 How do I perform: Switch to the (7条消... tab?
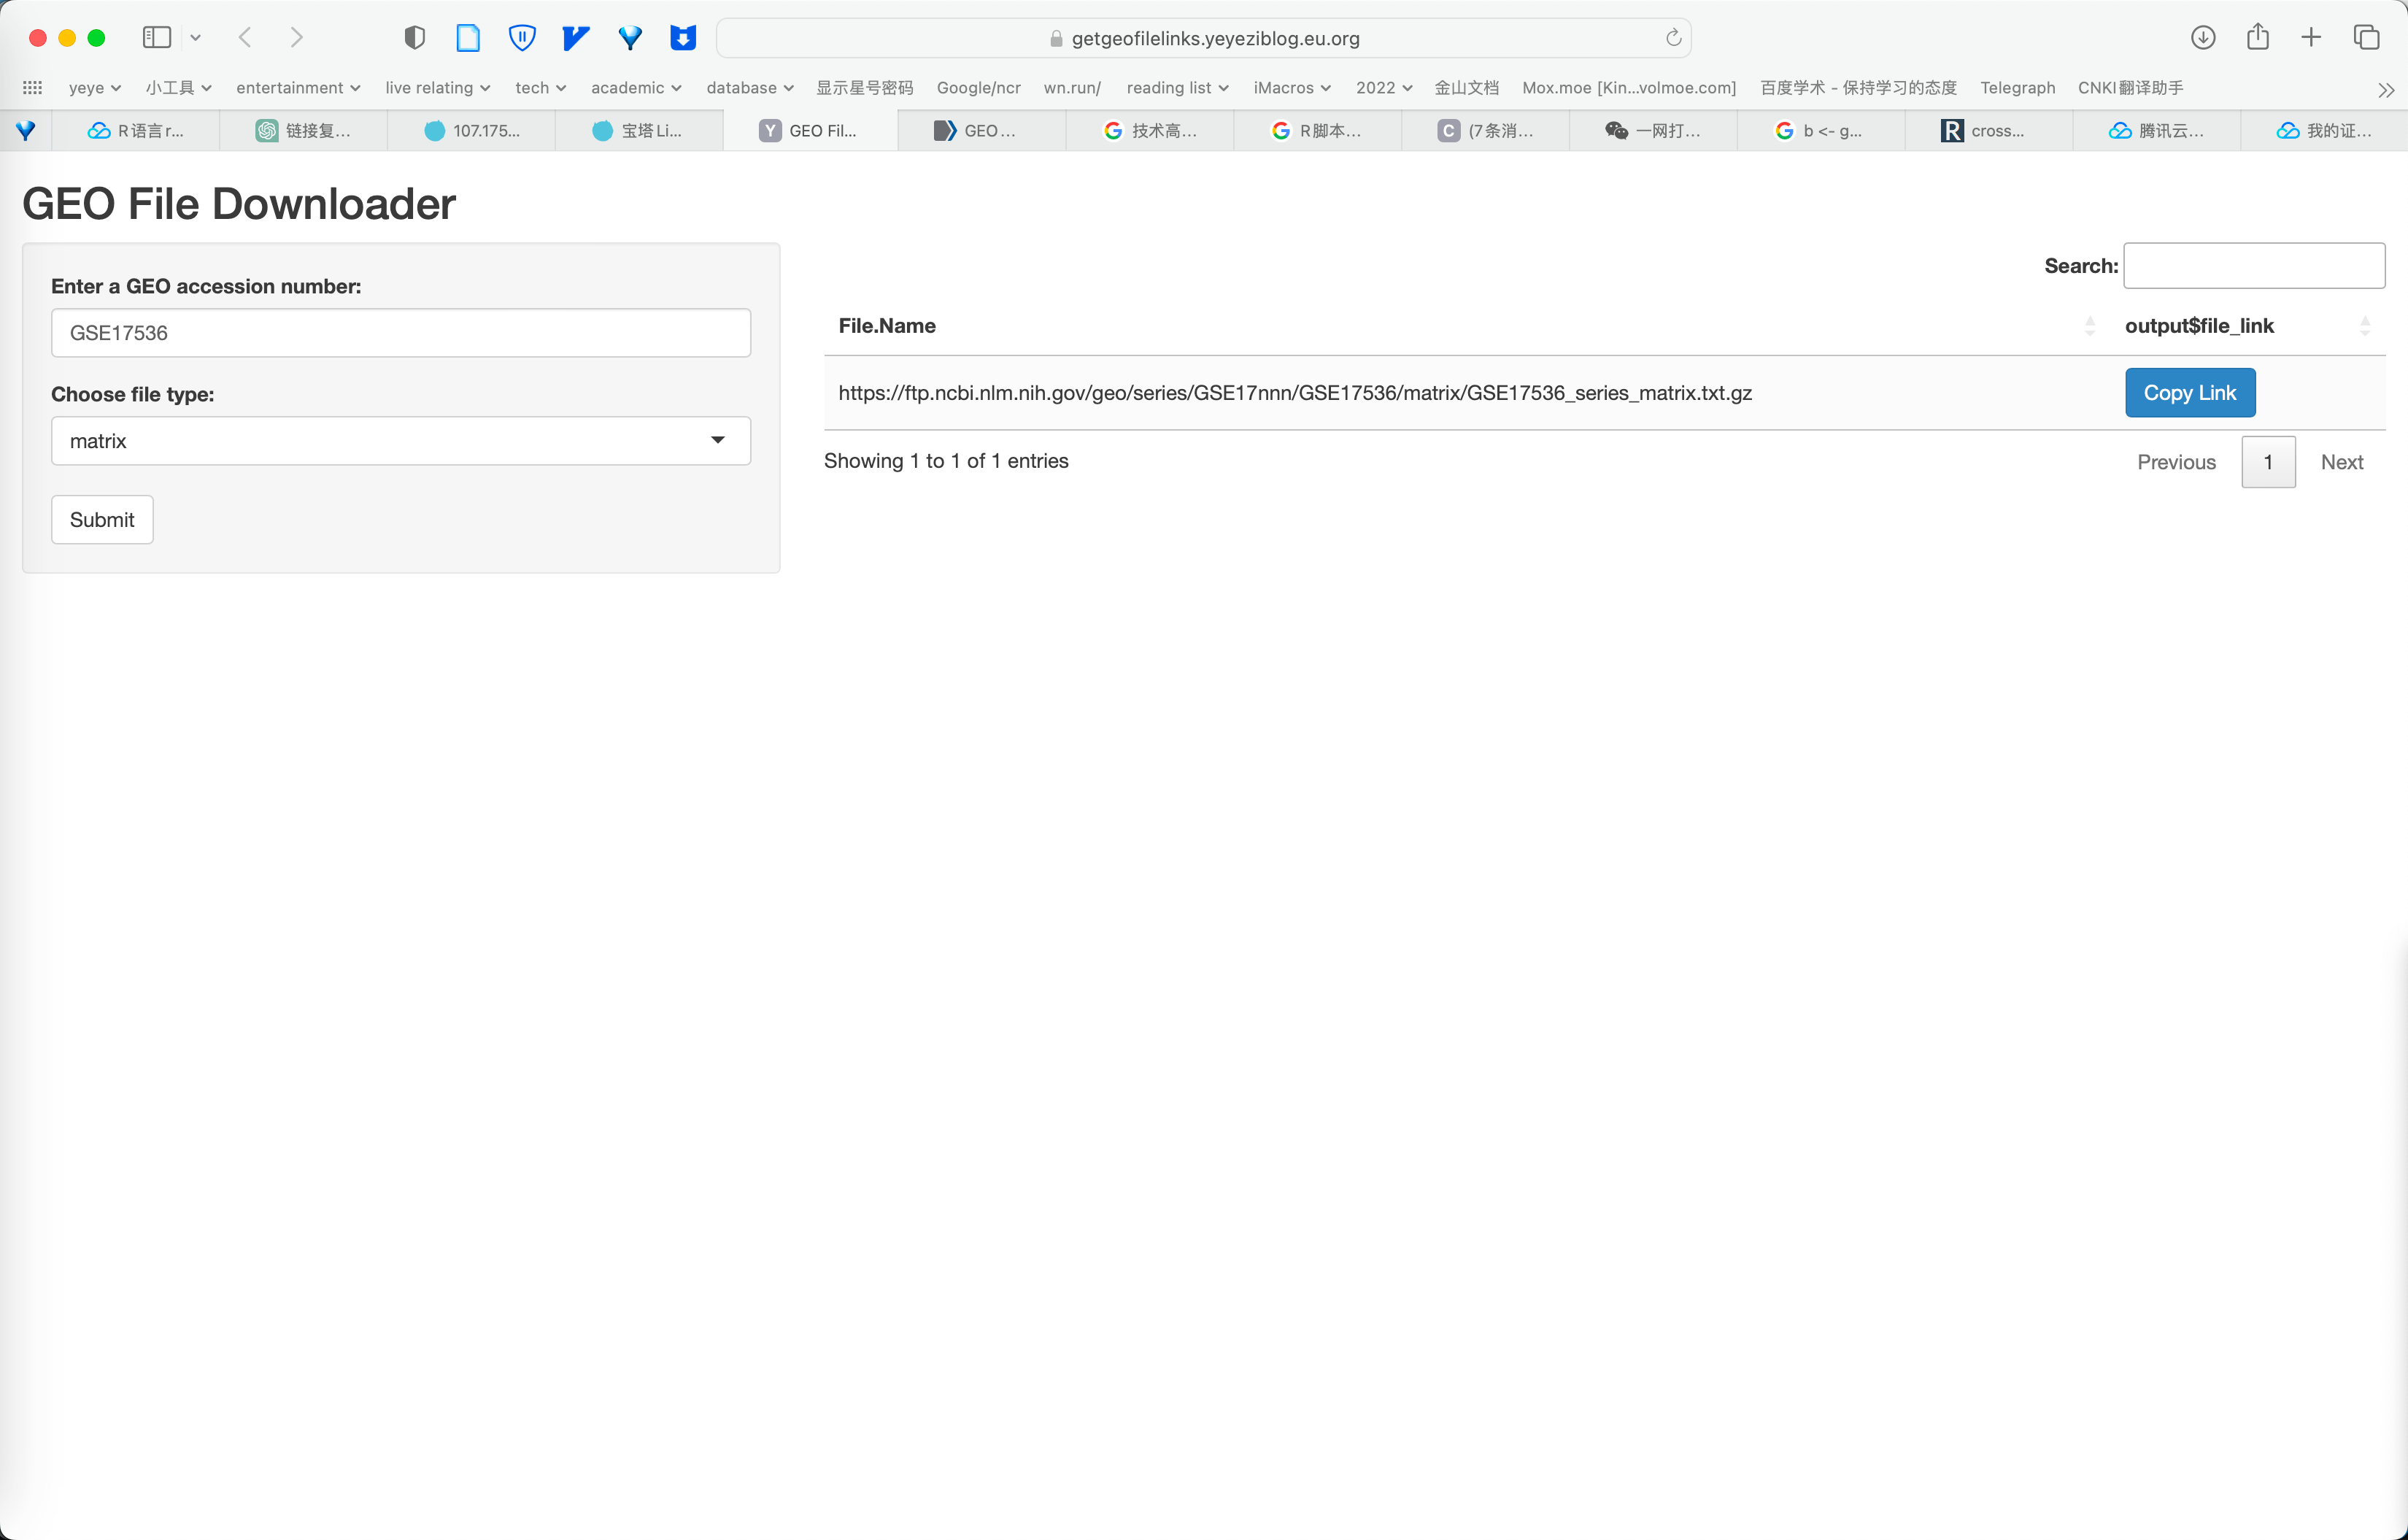coord(1486,131)
